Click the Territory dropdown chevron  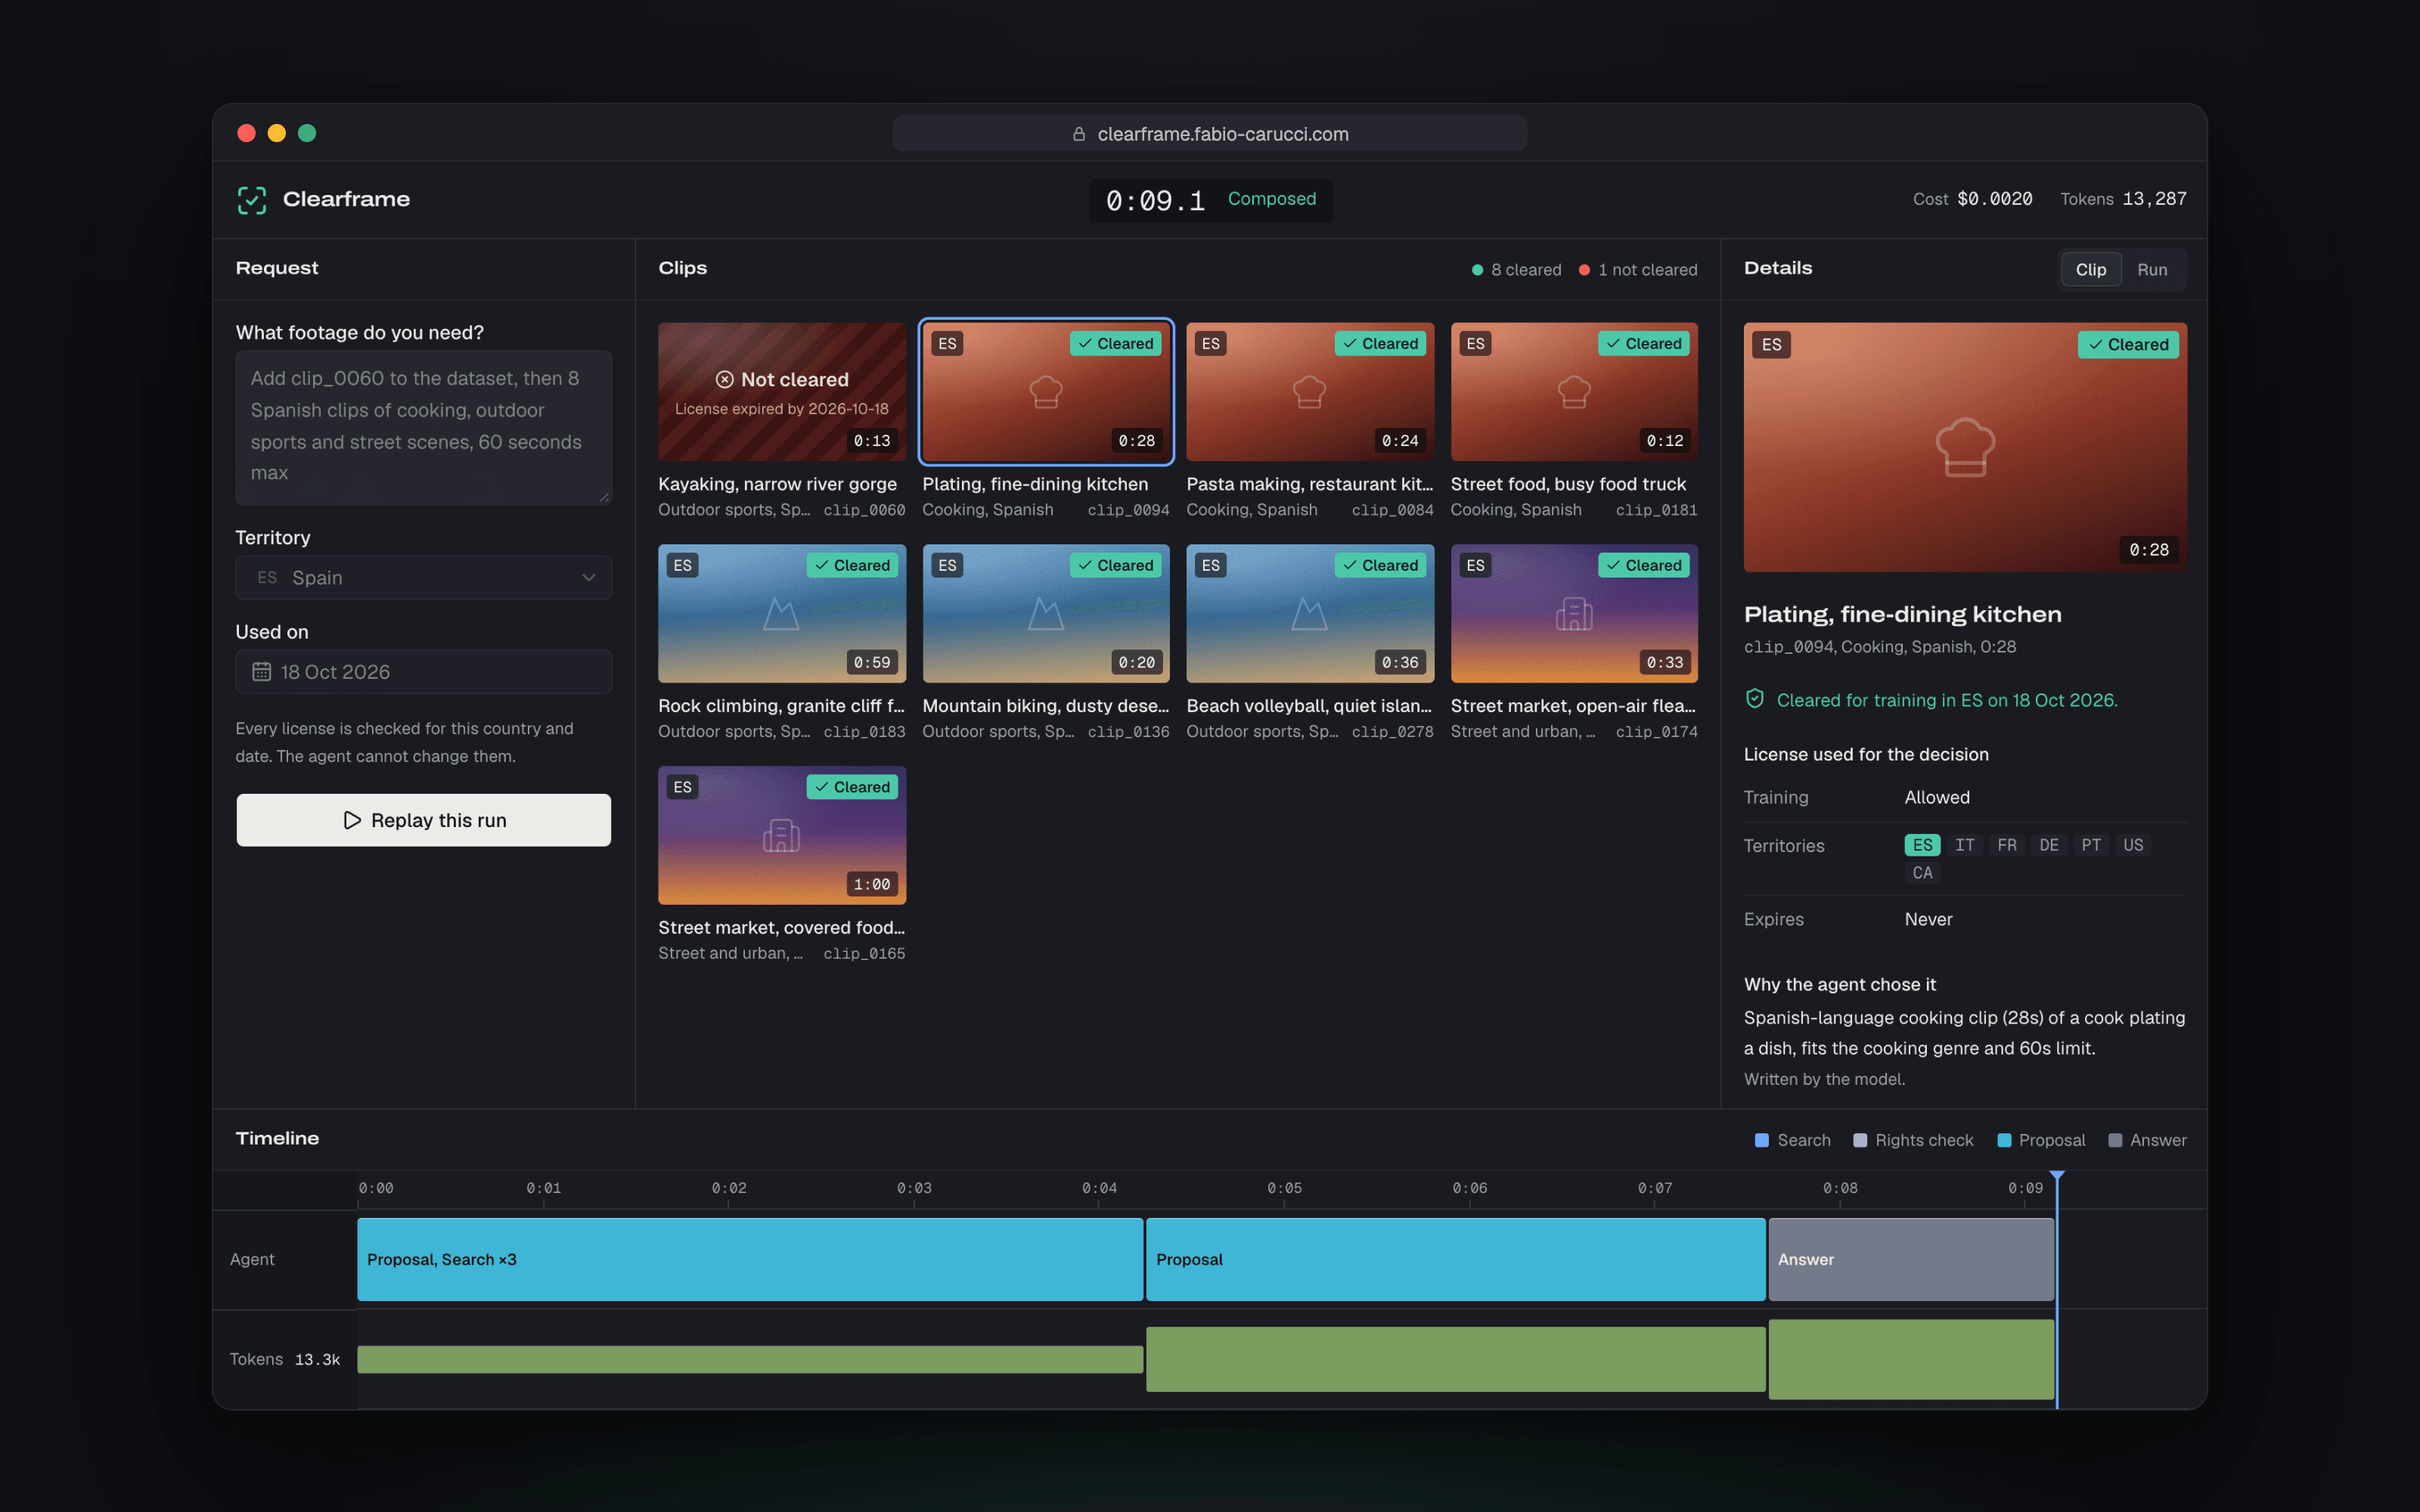589,578
